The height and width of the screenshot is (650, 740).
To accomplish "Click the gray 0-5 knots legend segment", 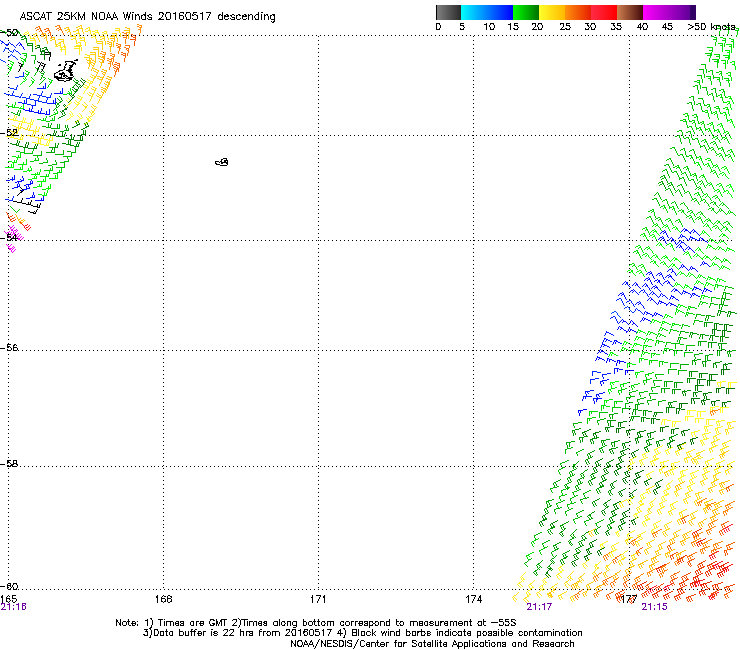I will point(448,12).
